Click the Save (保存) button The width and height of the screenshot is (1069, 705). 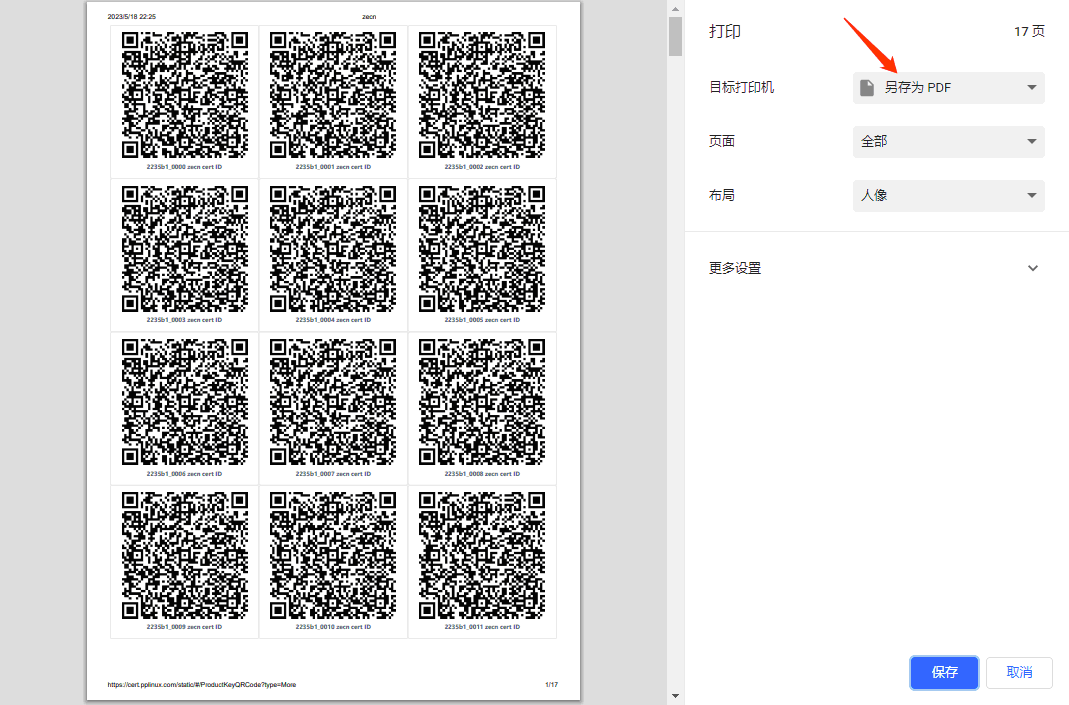[x=944, y=673]
